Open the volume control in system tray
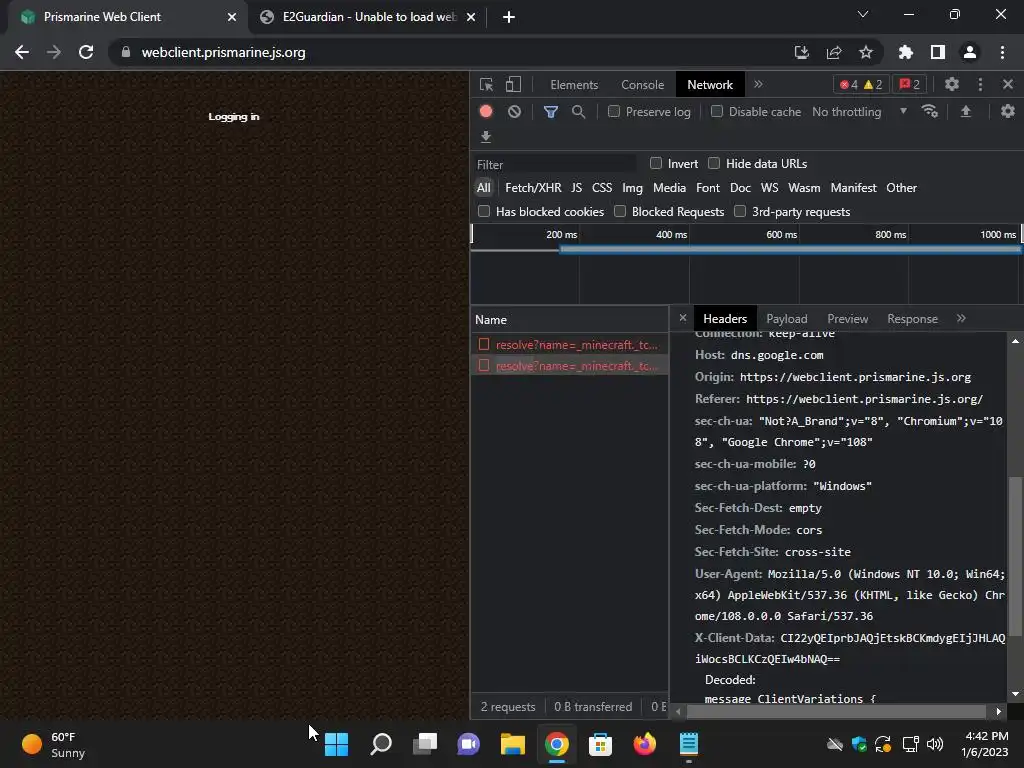Image resolution: width=1024 pixels, height=768 pixels. click(935, 744)
